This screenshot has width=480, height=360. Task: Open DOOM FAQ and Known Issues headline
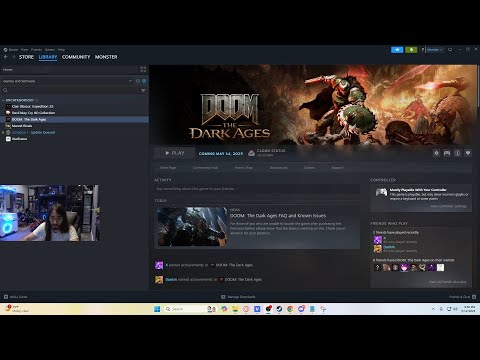coord(278,216)
